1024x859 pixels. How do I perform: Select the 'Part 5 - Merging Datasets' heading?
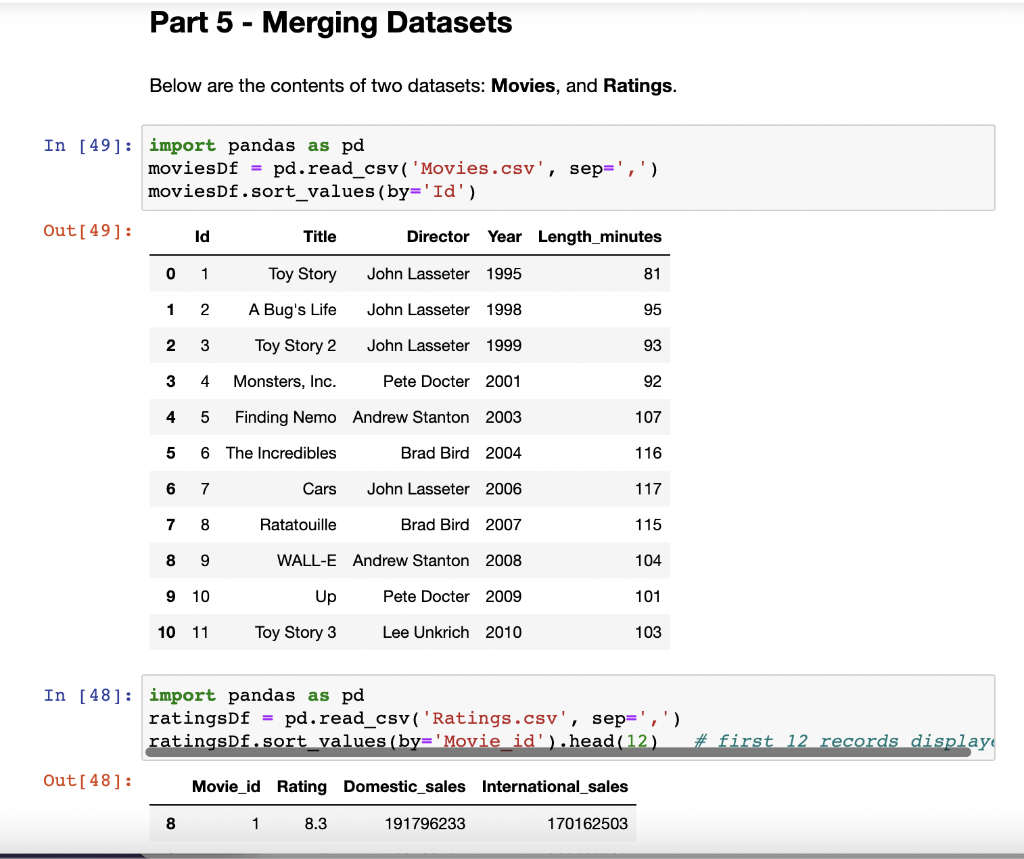(x=330, y=22)
